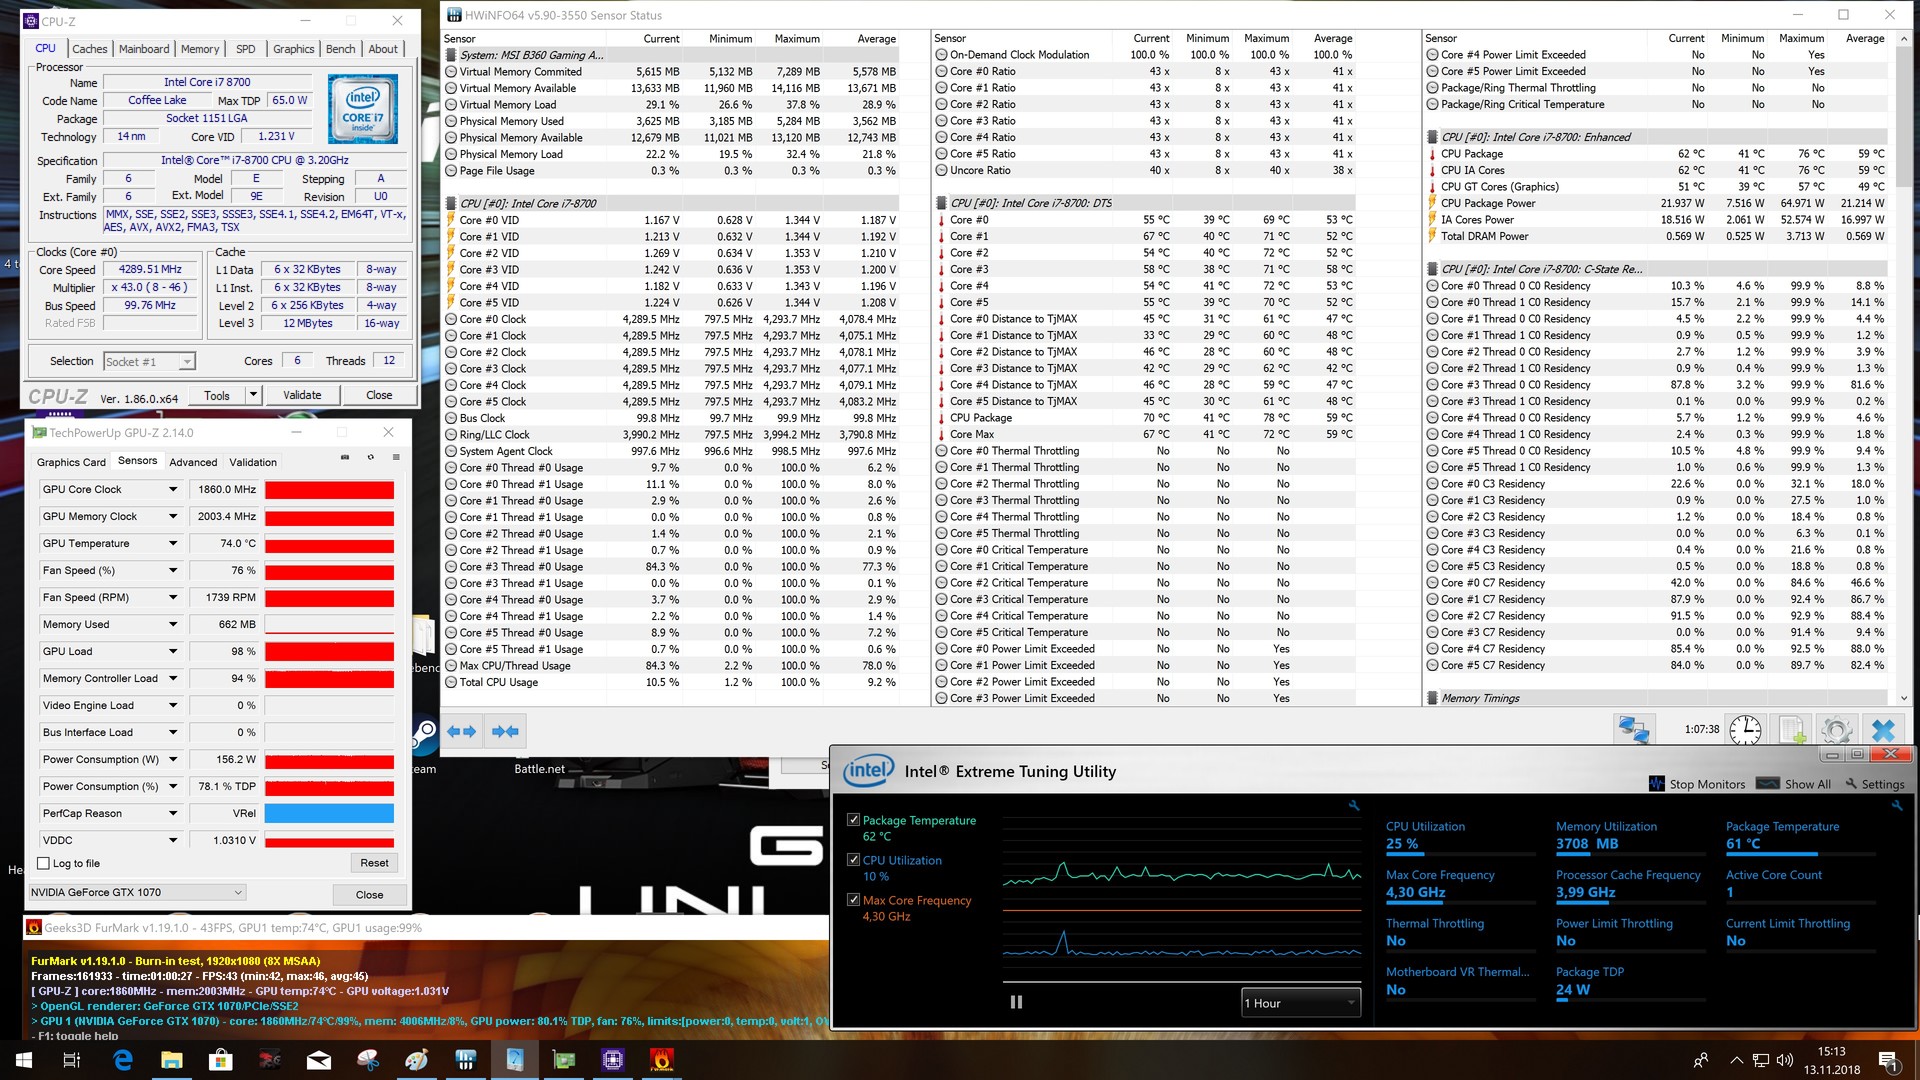Image resolution: width=1920 pixels, height=1080 pixels.
Task: Toggle Max Core Frequency checkbox in XTU
Action: [x=853, y=900]
